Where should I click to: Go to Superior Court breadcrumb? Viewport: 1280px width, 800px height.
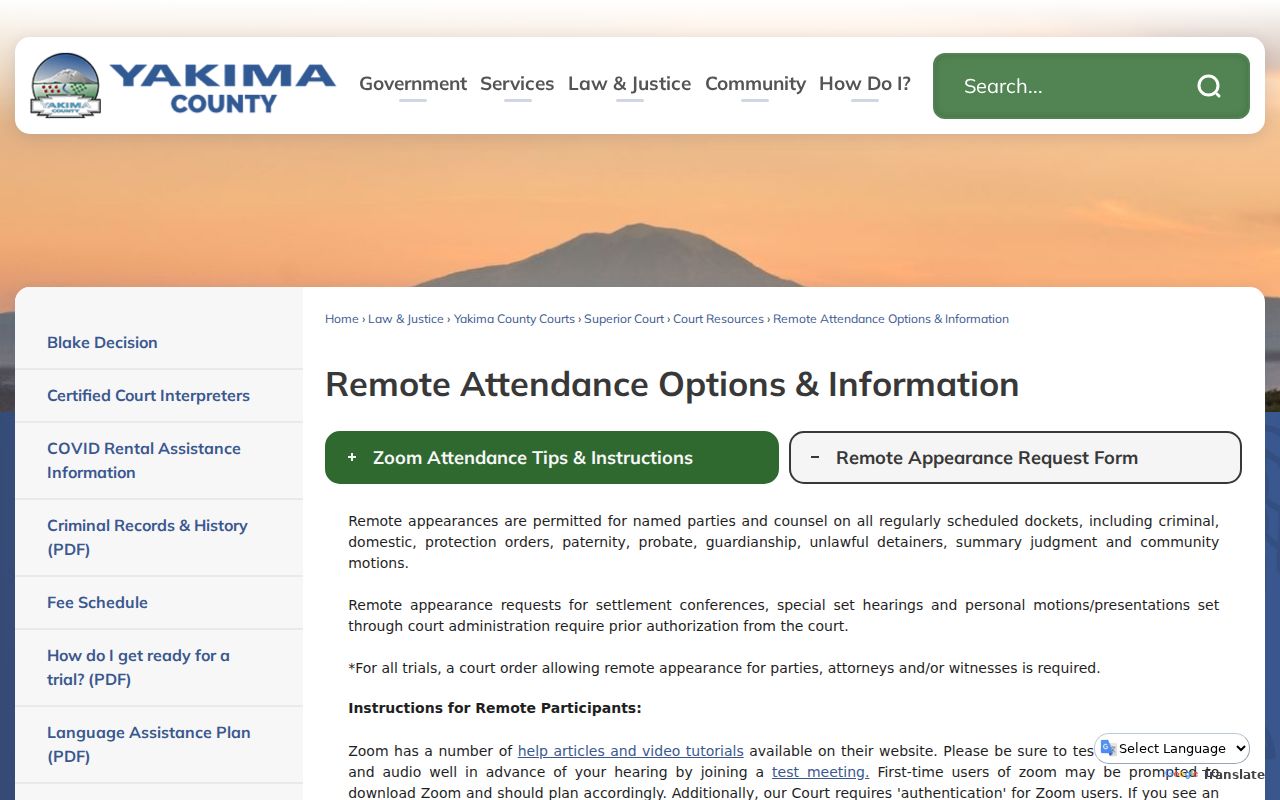tap(624, 319)
